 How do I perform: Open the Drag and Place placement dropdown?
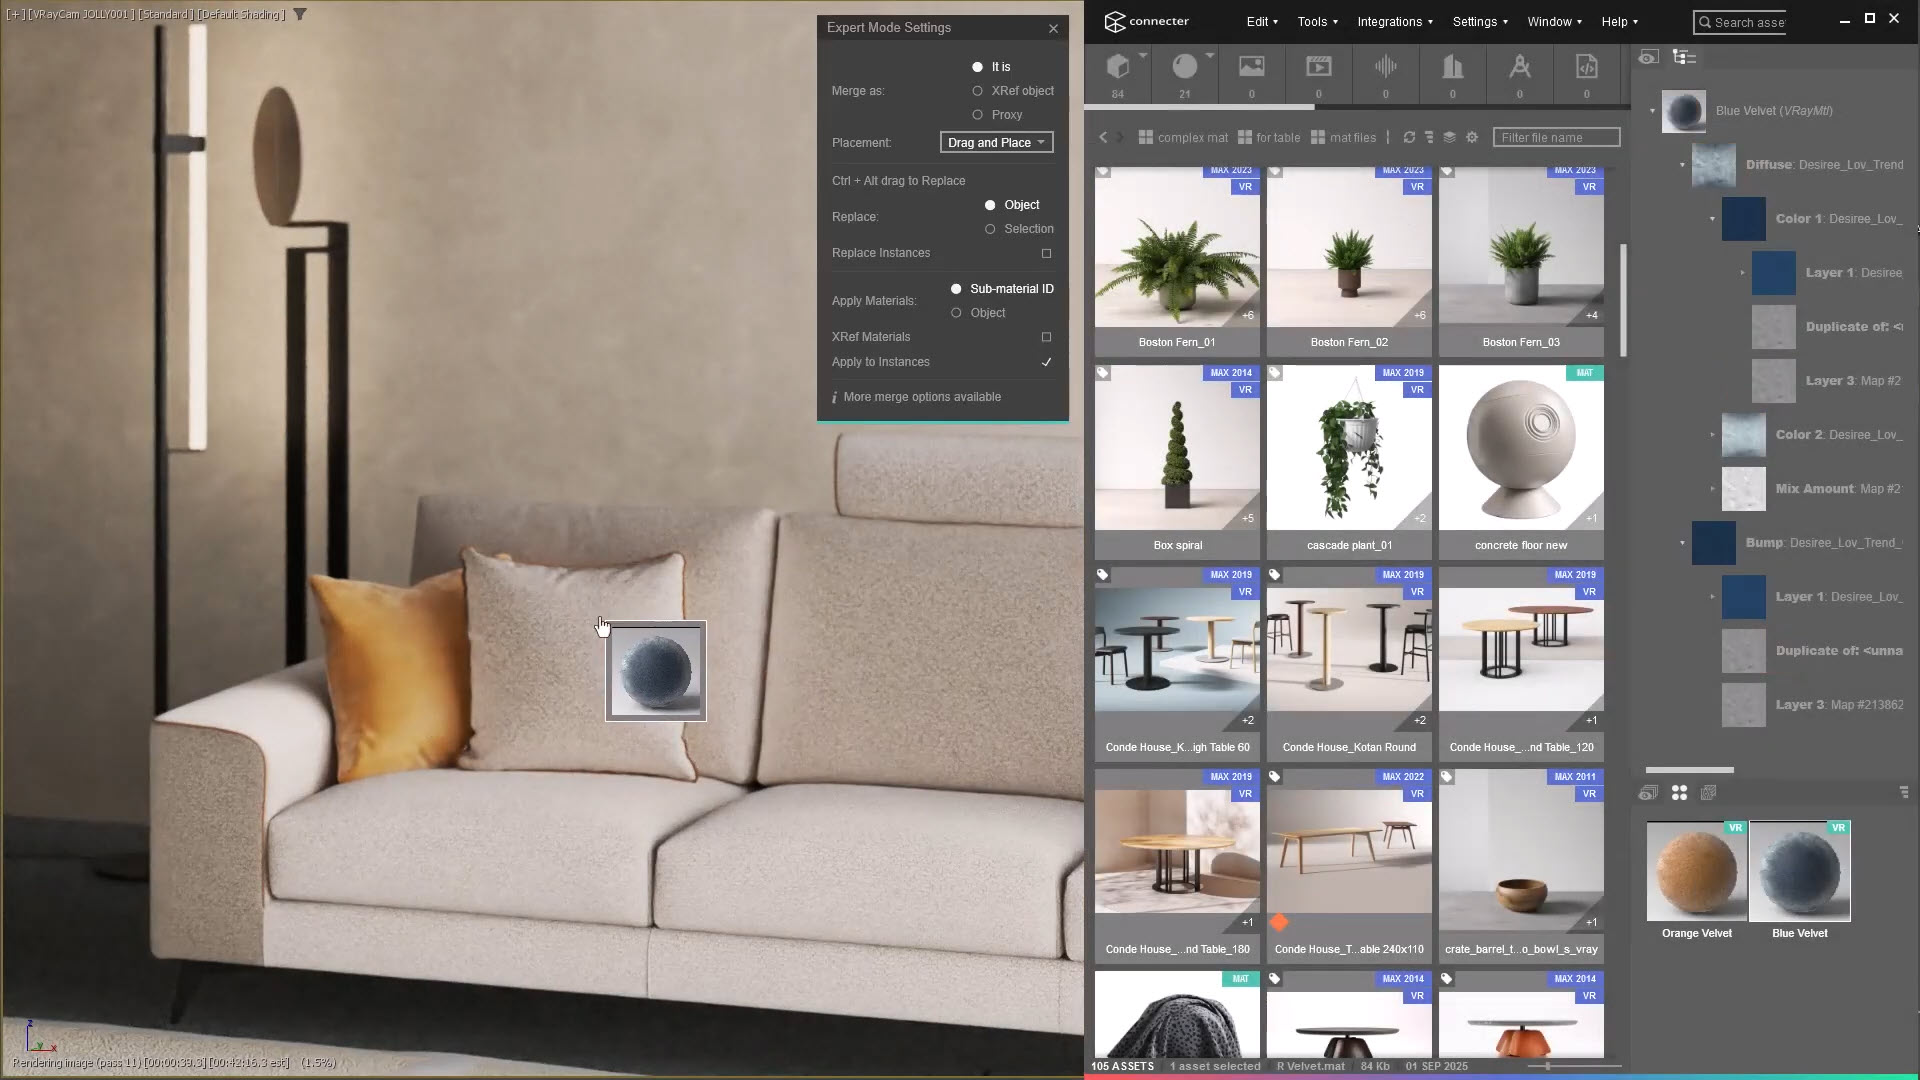point(996,143)
